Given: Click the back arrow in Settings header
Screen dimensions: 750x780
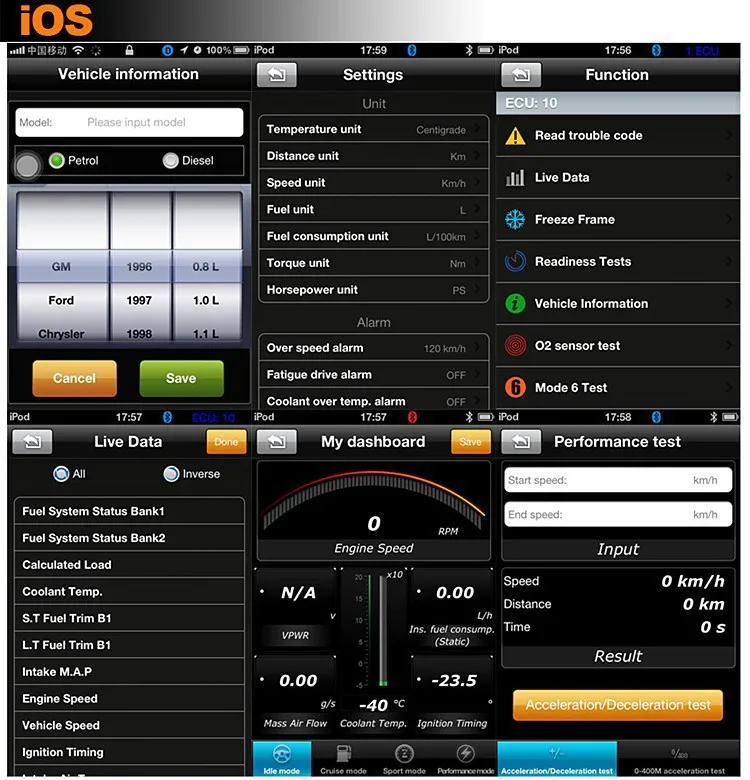Looking at the screenshot, I should click(277, 75).
